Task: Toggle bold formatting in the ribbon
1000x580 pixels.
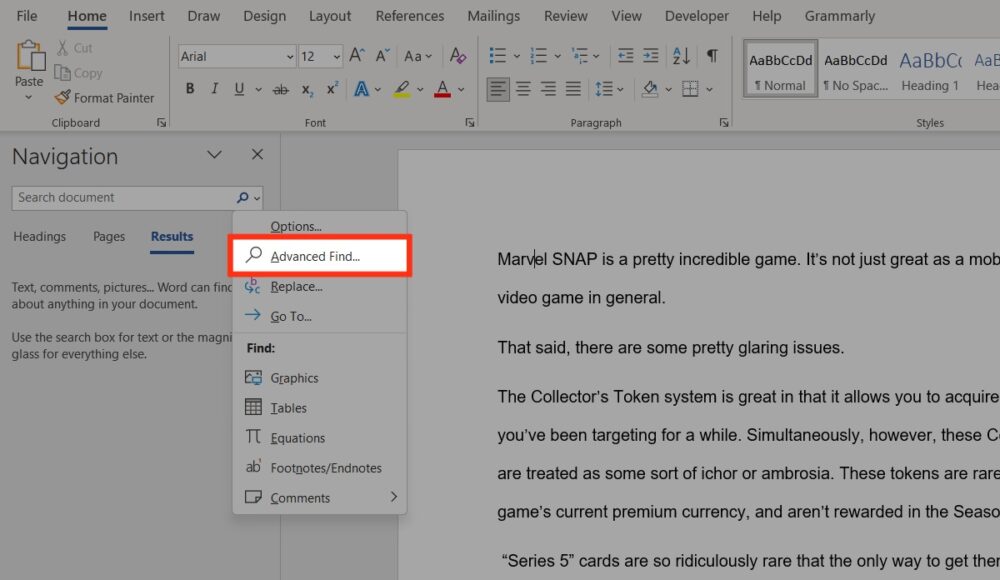Action: [x=190, y=90]
